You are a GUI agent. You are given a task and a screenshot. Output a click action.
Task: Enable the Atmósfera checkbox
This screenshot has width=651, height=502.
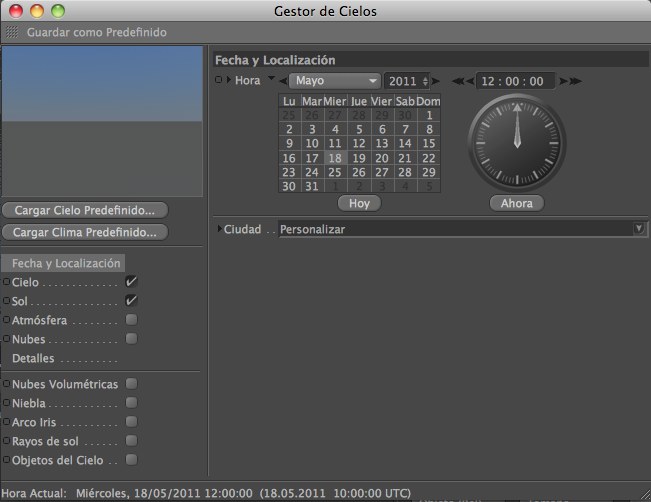click(x=131, y=320)
